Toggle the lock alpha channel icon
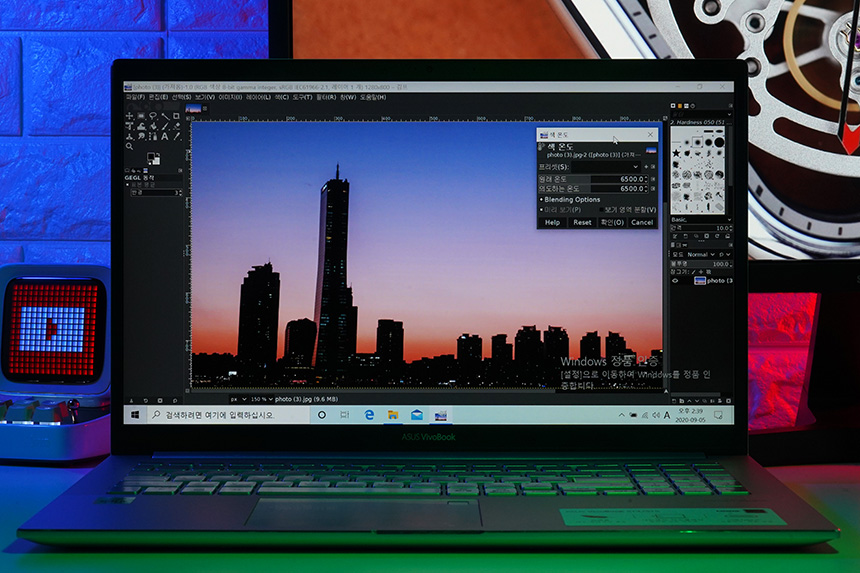 [709, 272]
